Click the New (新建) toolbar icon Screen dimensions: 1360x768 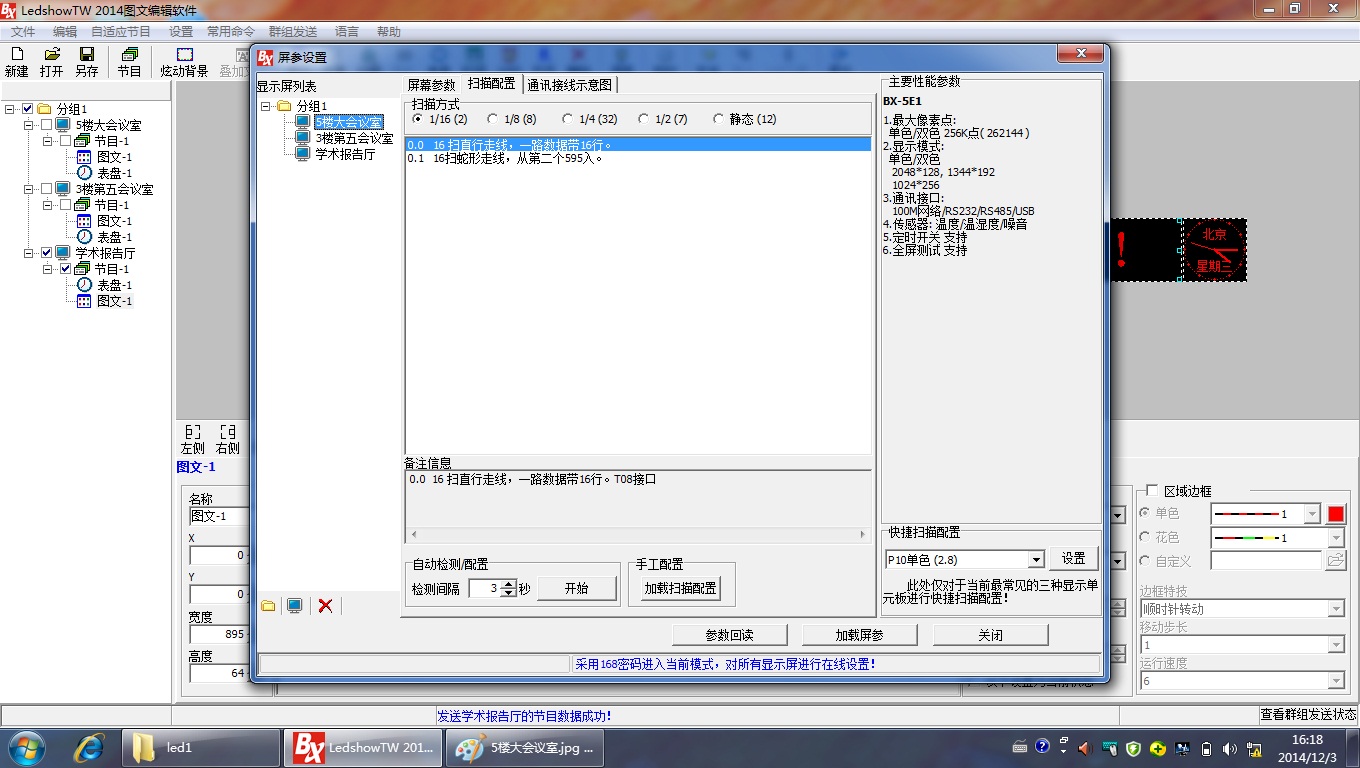[x=16, y=55]
